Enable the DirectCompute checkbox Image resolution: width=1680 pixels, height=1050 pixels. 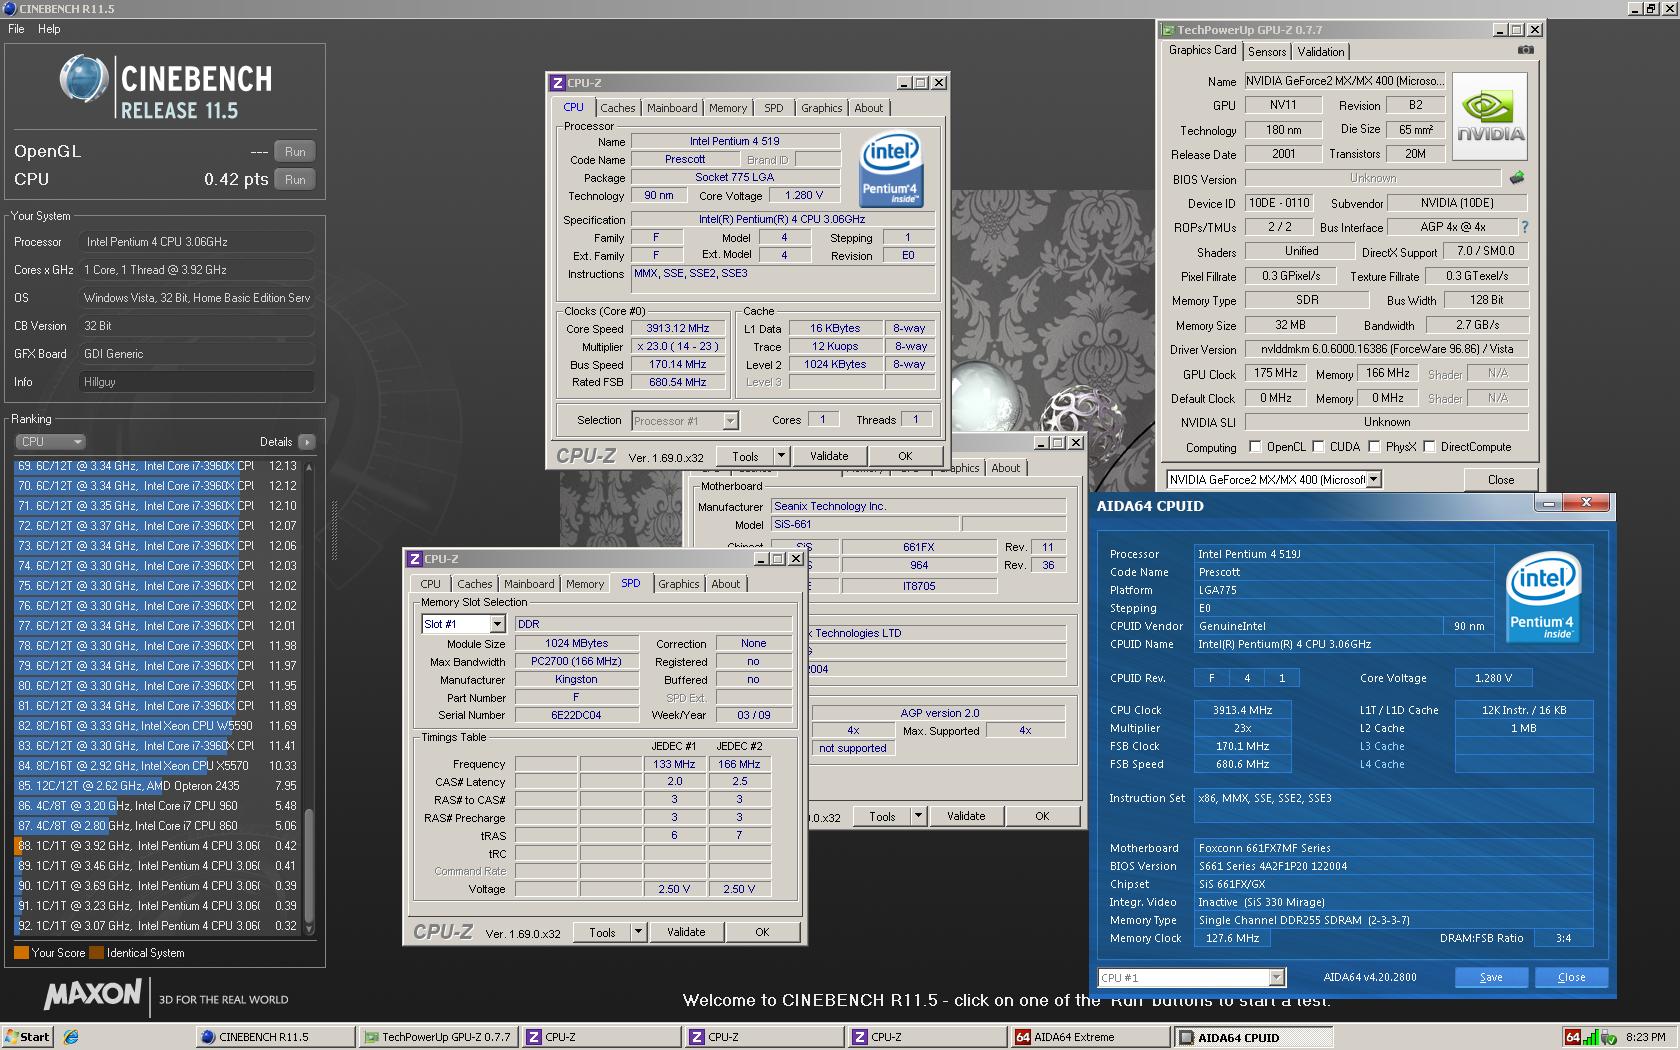click(1430, 447)
